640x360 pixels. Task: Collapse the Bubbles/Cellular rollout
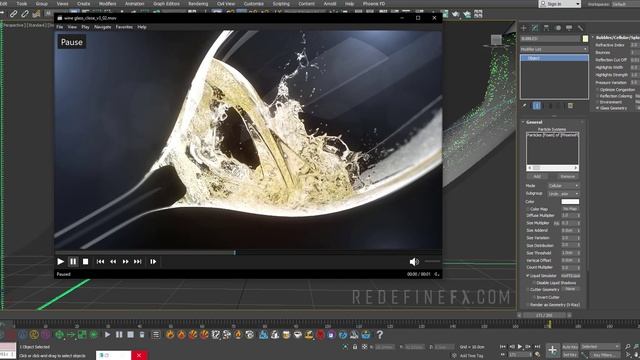coord(616,38)
